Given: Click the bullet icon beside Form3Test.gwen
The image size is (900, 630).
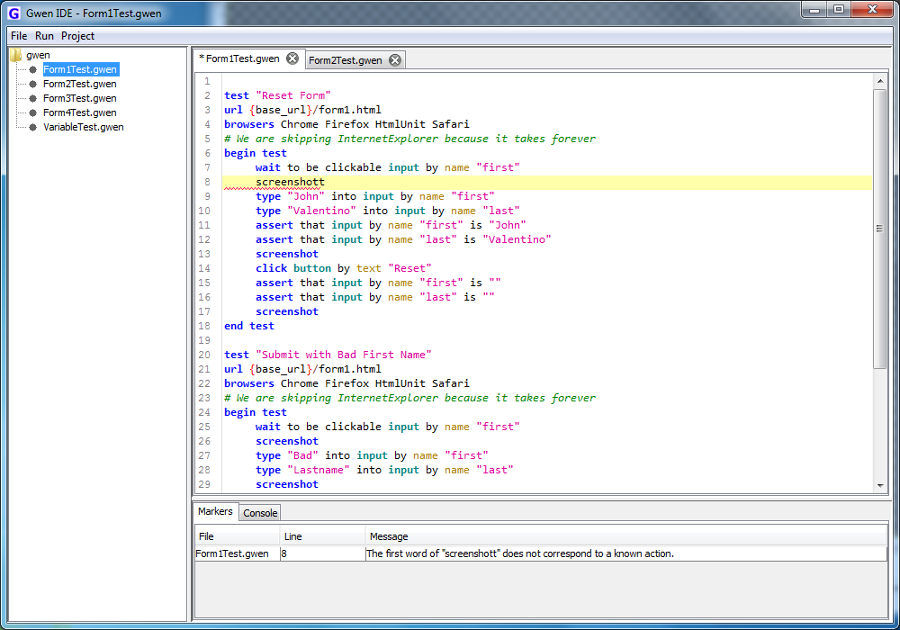Looking at the screenshot, I should (x=33, y=98).
